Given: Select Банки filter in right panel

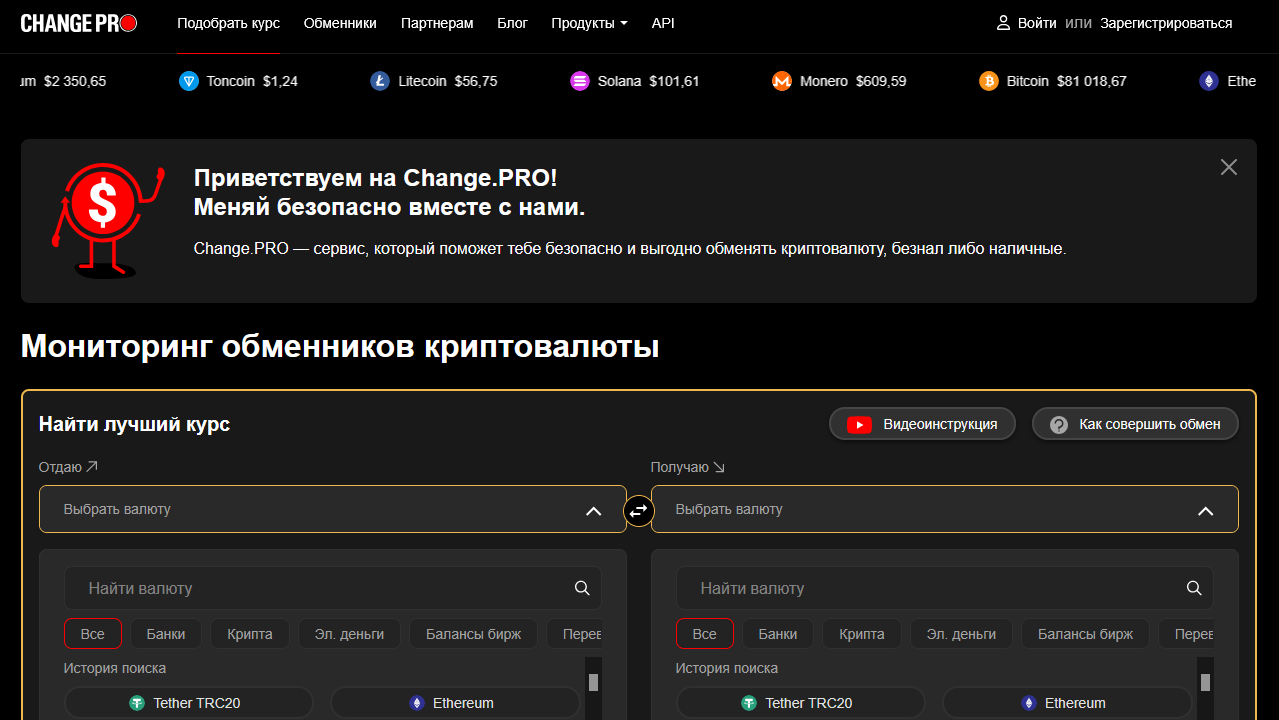Looking at the screenshot, I should (778, 634).
